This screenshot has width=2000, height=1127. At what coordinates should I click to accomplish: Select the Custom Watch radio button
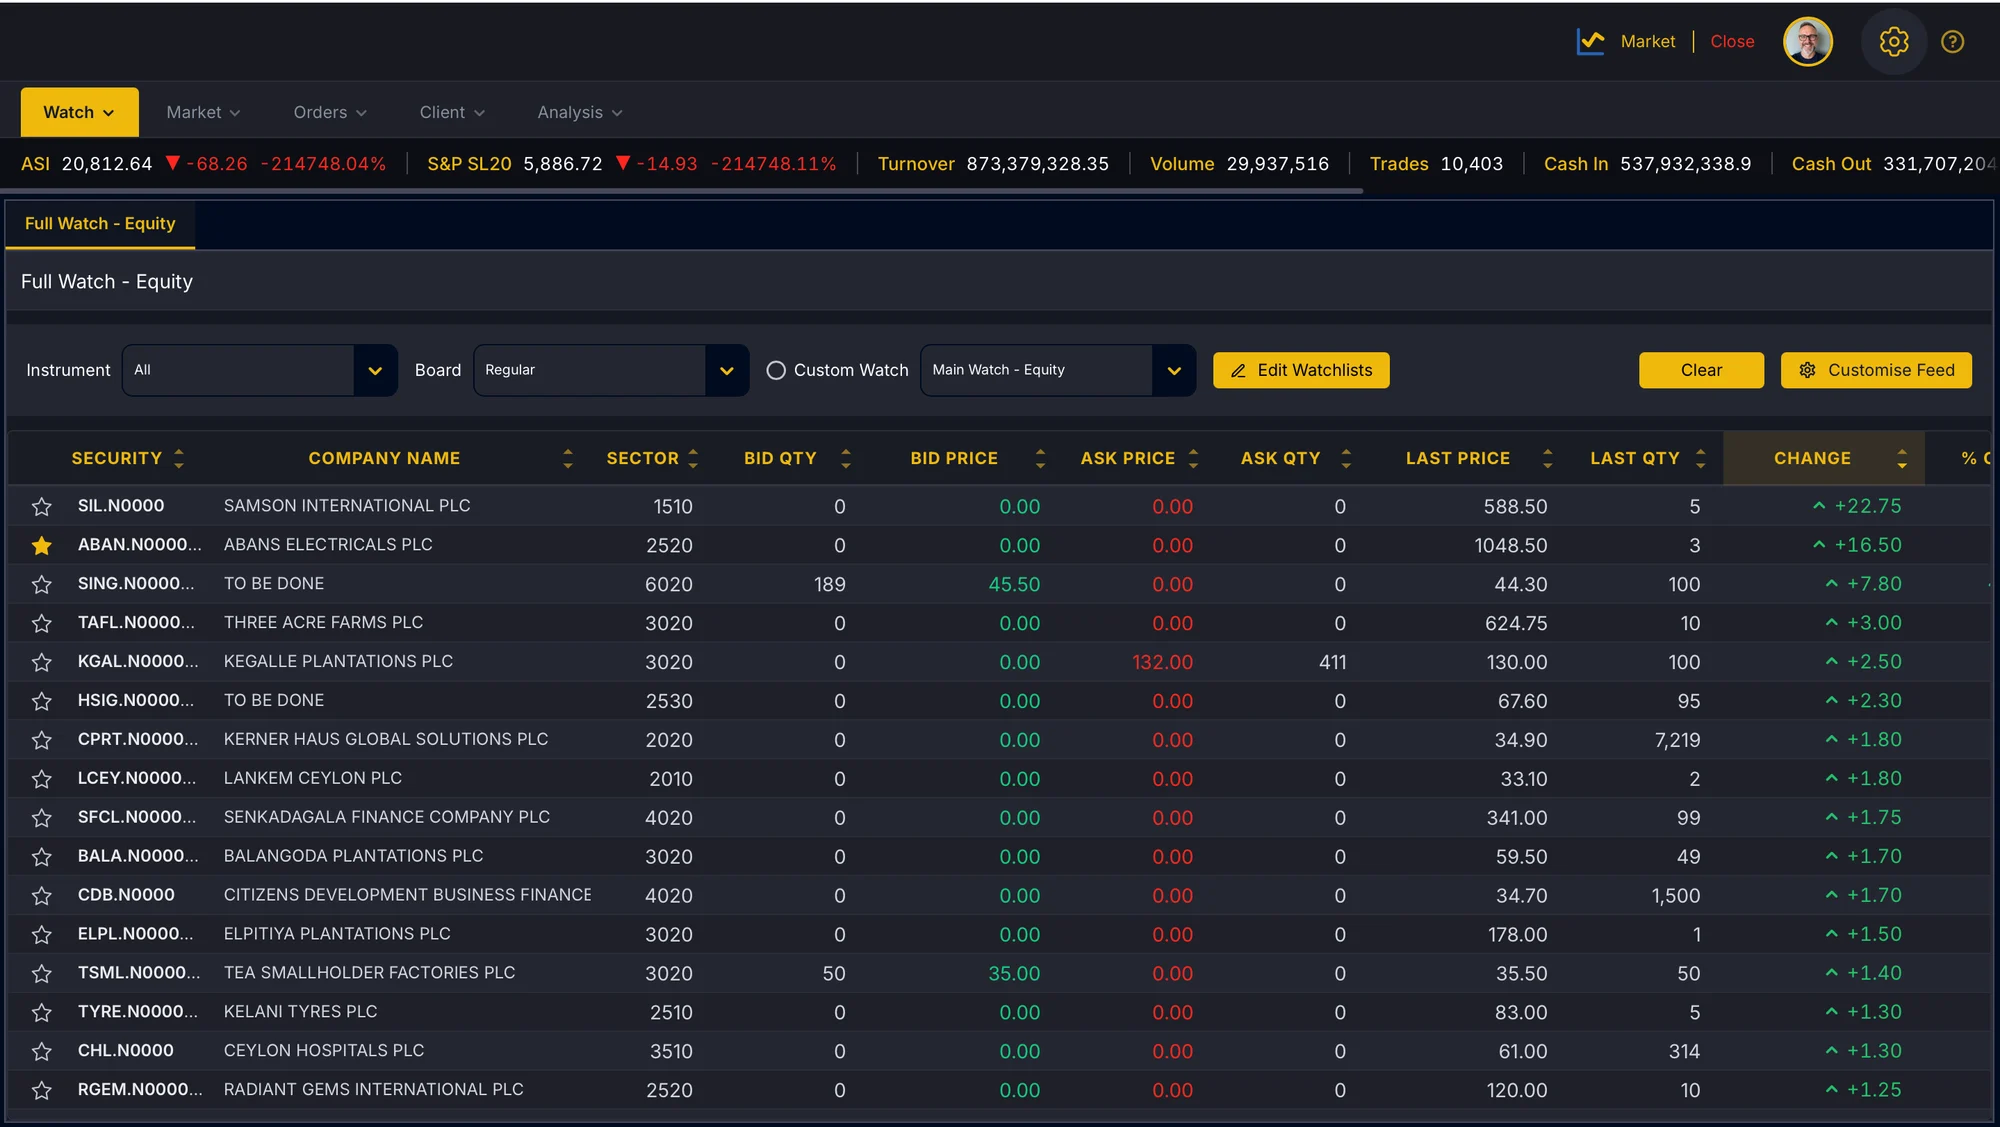[776, 370]
